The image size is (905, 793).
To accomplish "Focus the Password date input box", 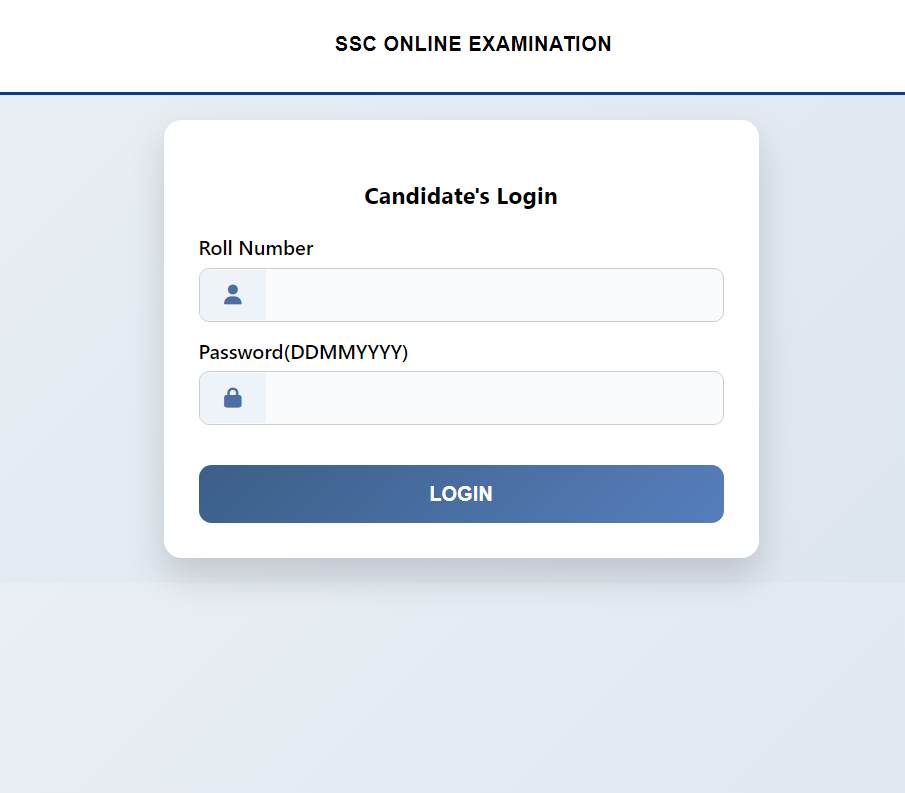I will click(x=493, y=398).
